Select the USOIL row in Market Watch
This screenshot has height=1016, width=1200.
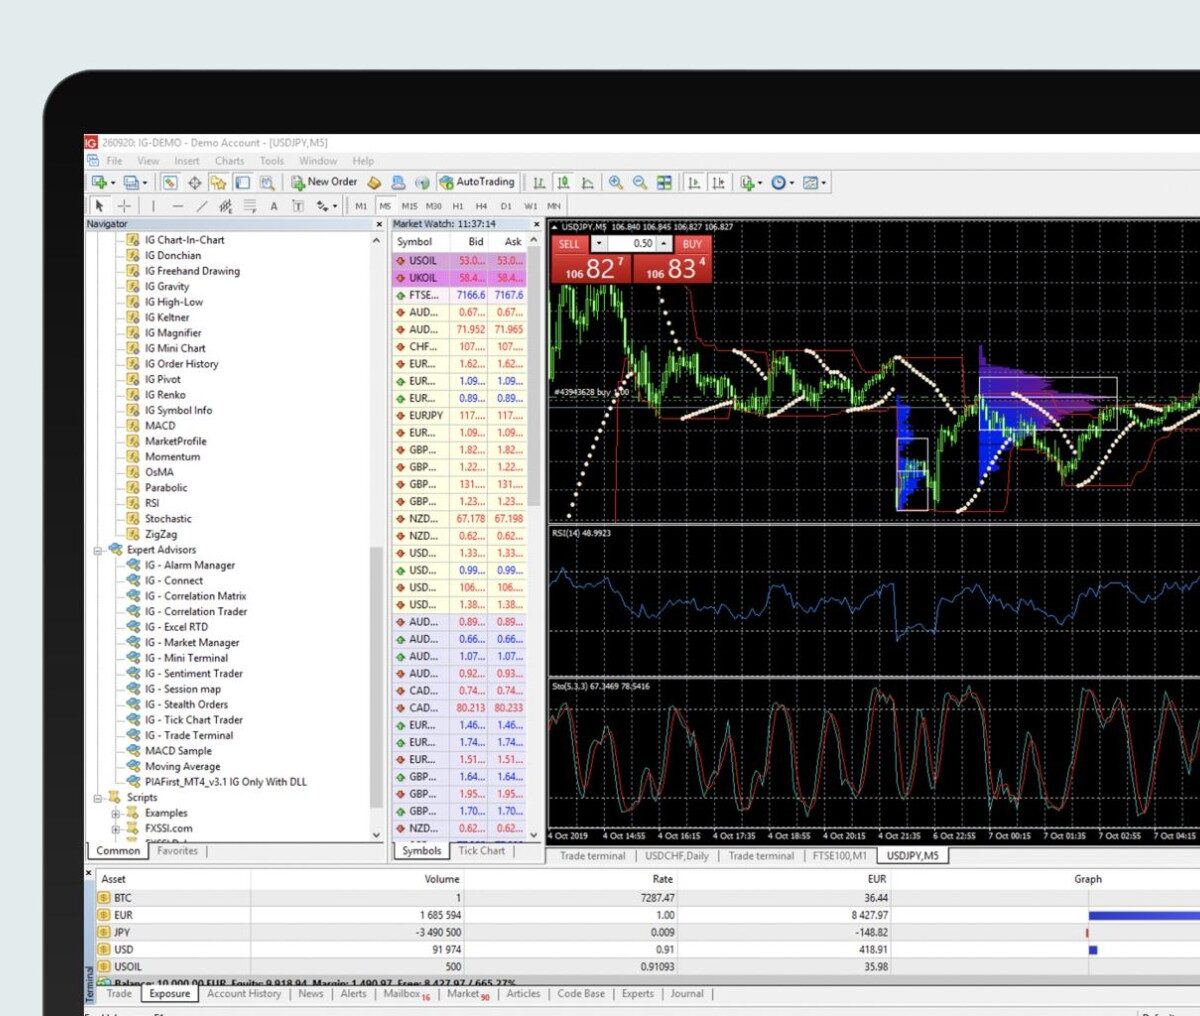(459, 260)
